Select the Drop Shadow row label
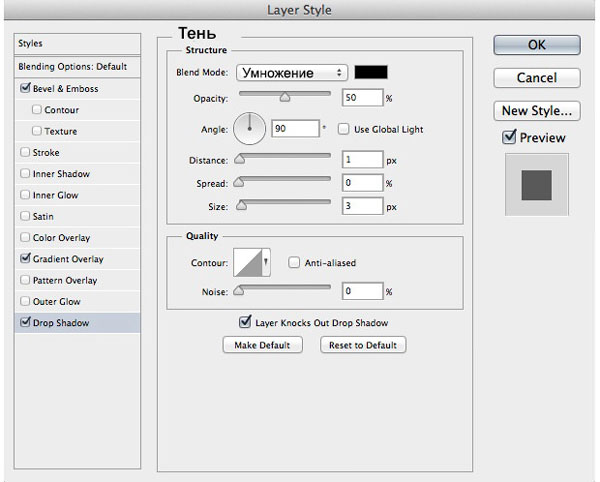Image resolution: width=600 pixels, height=482 pixels. (x=61, y=323)
